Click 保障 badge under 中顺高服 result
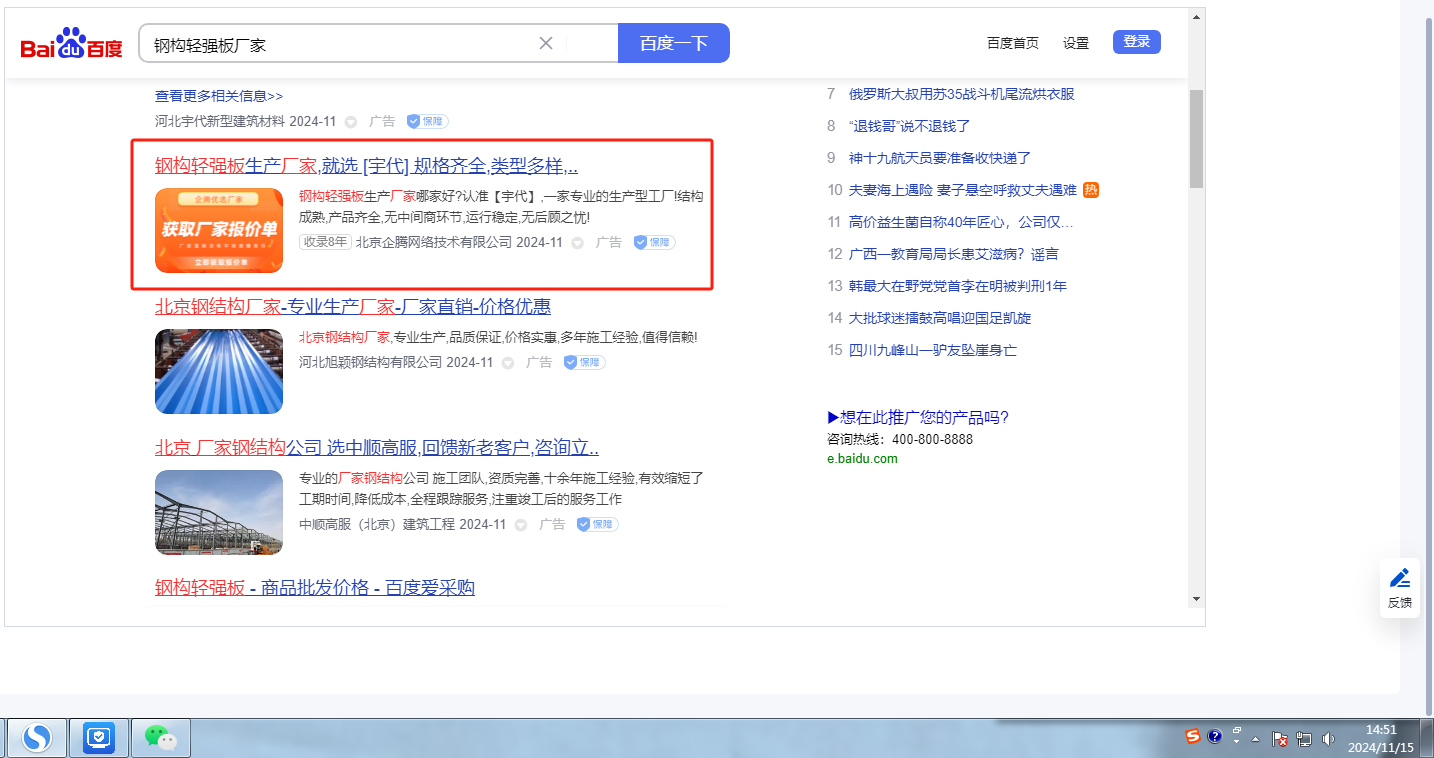 coord(597,524)
